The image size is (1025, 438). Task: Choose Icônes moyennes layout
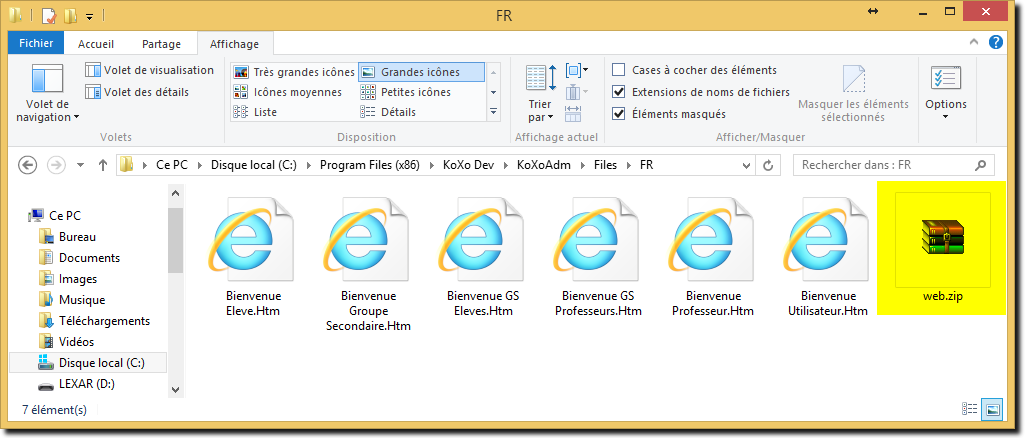288,92
